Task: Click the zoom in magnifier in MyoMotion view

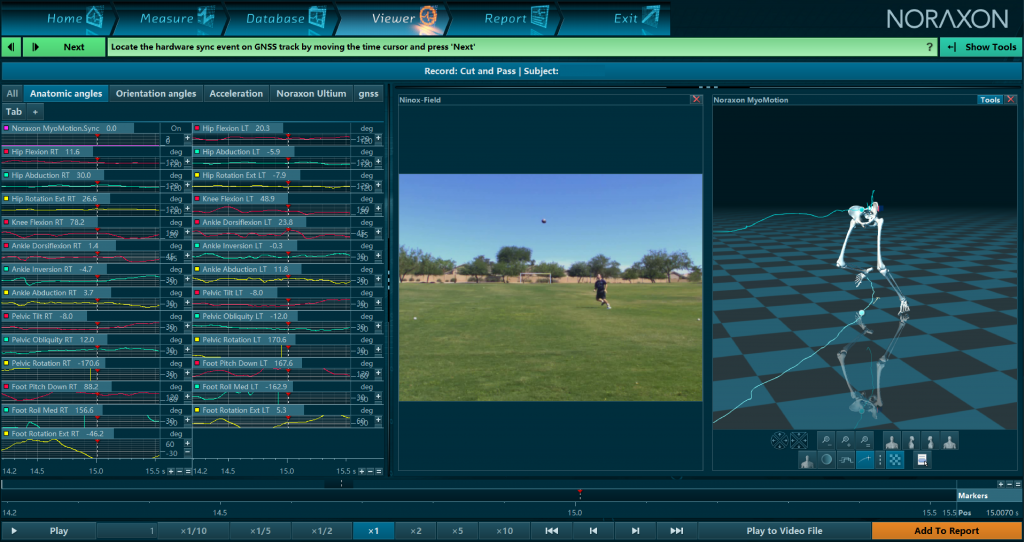Action: (x=845, y=440)
